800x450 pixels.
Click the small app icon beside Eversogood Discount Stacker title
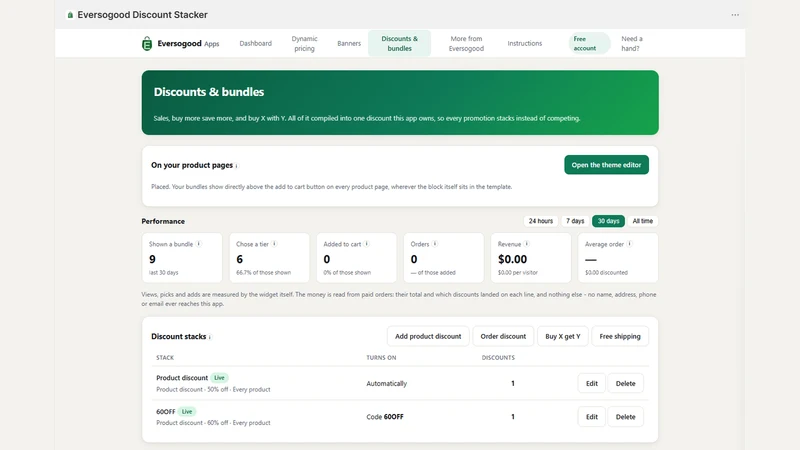[x=70, y=15]
